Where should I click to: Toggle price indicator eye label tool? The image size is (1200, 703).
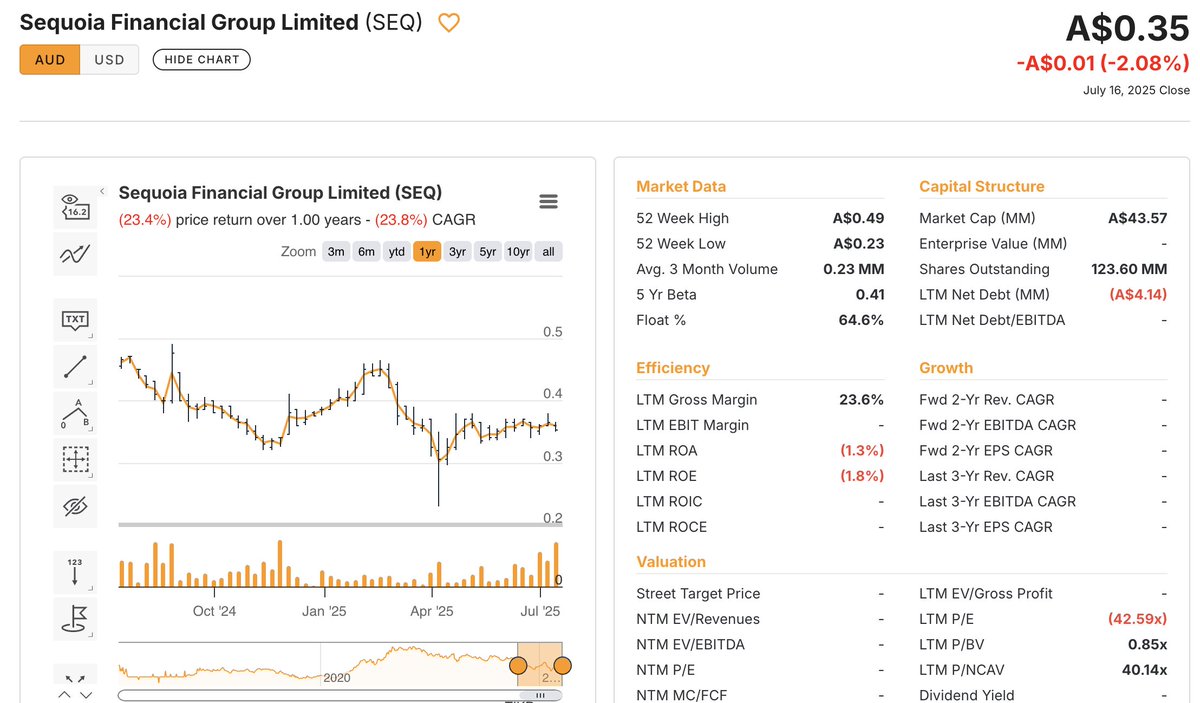point(75,206)
